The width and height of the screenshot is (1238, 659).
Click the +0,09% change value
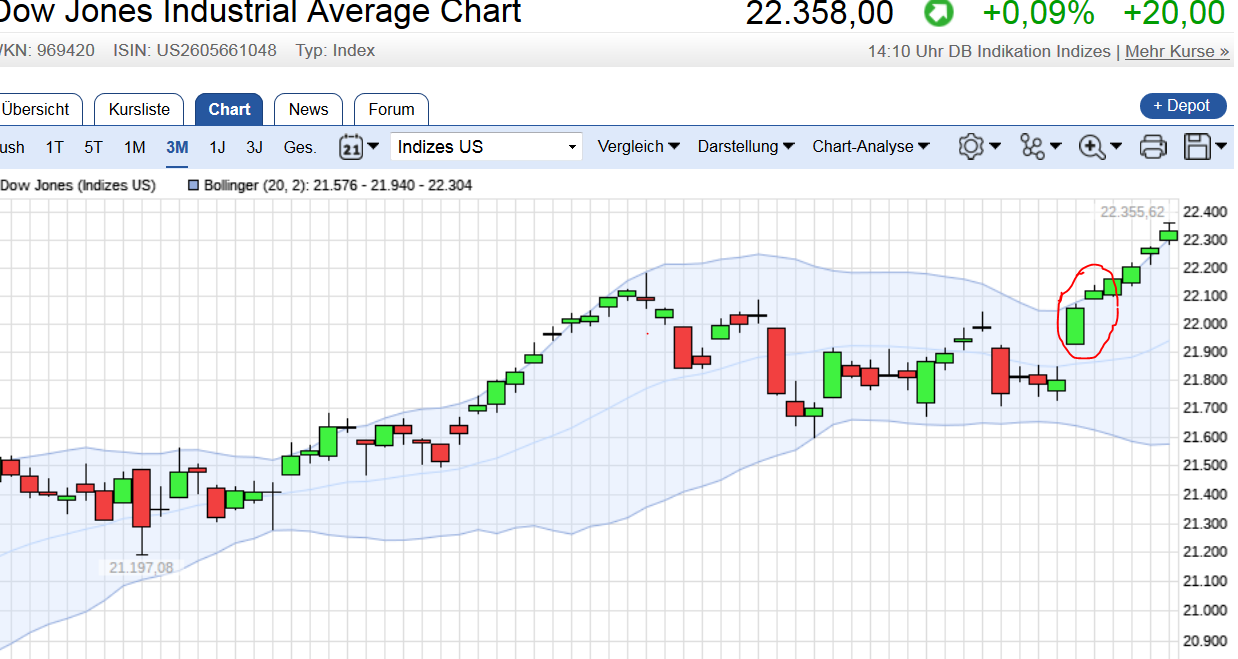tap(1039, 13)
